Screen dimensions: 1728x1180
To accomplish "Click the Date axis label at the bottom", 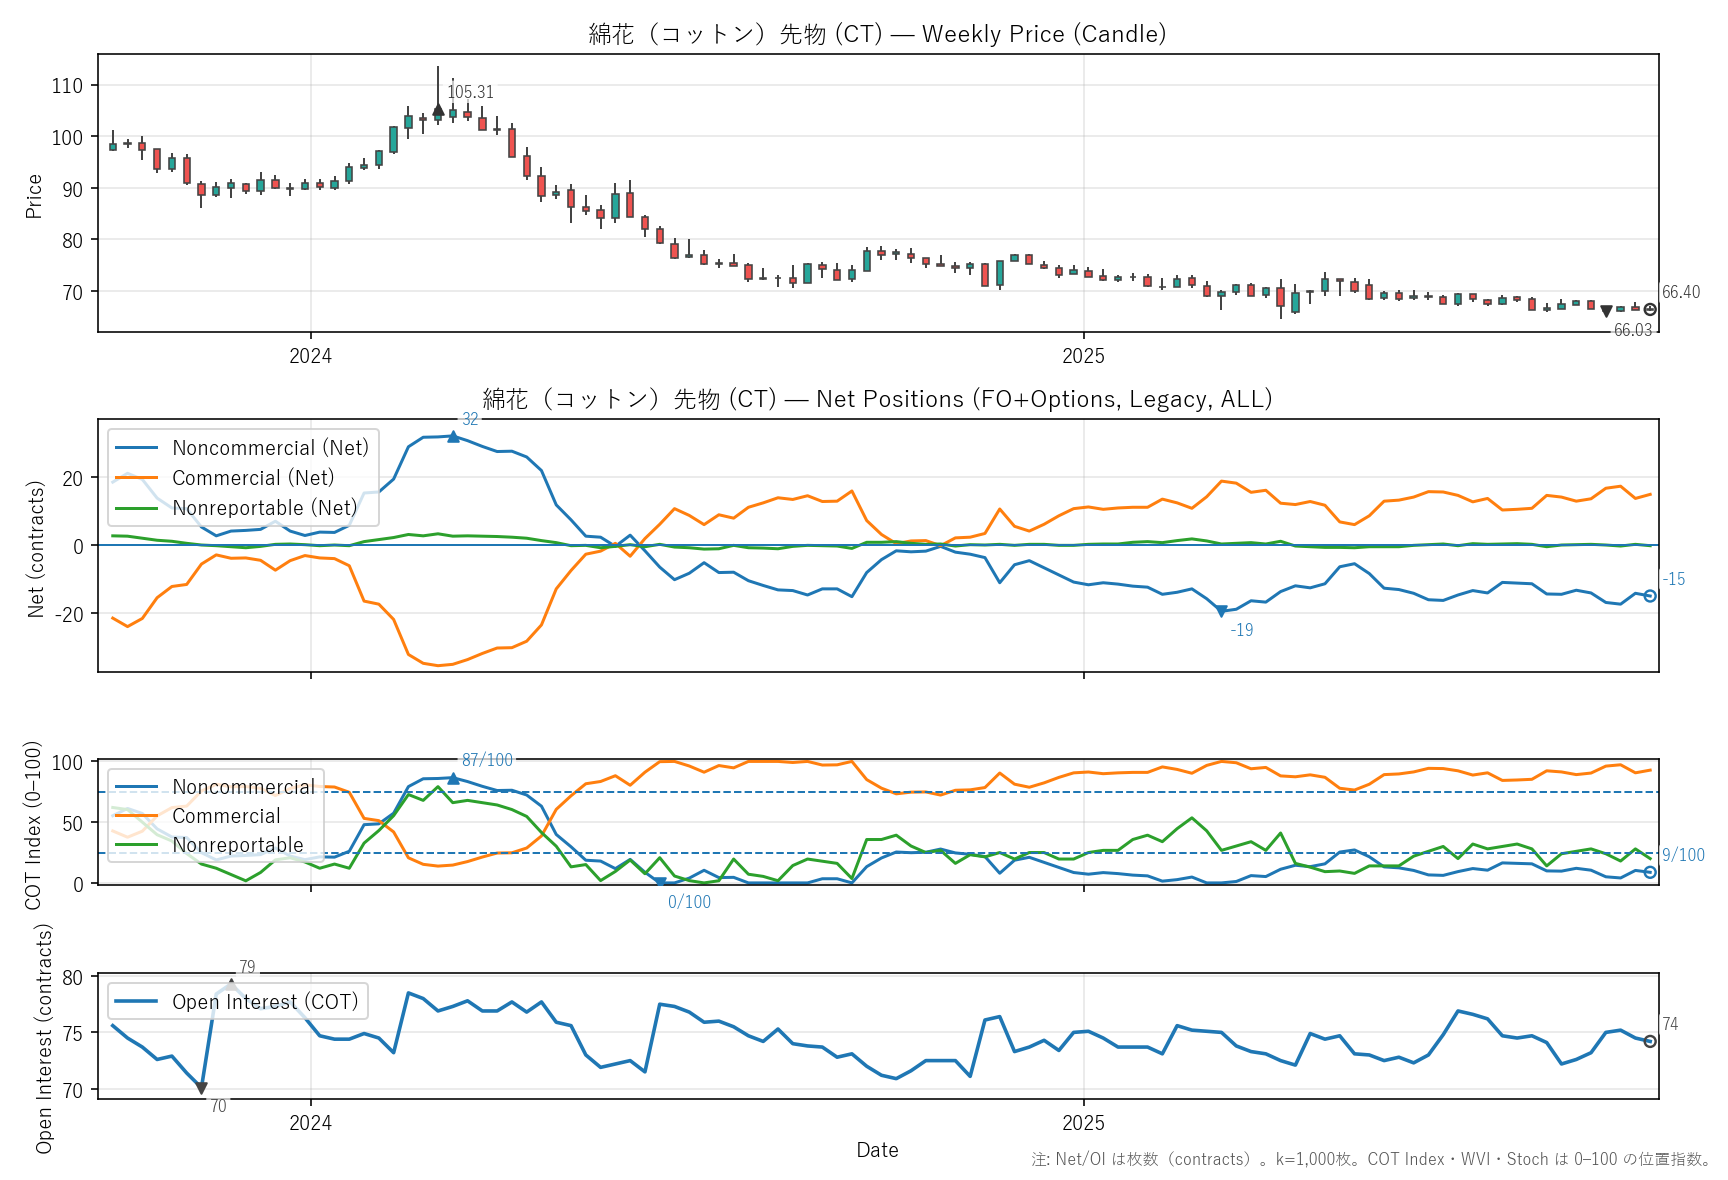I will tap(877, 1150).
